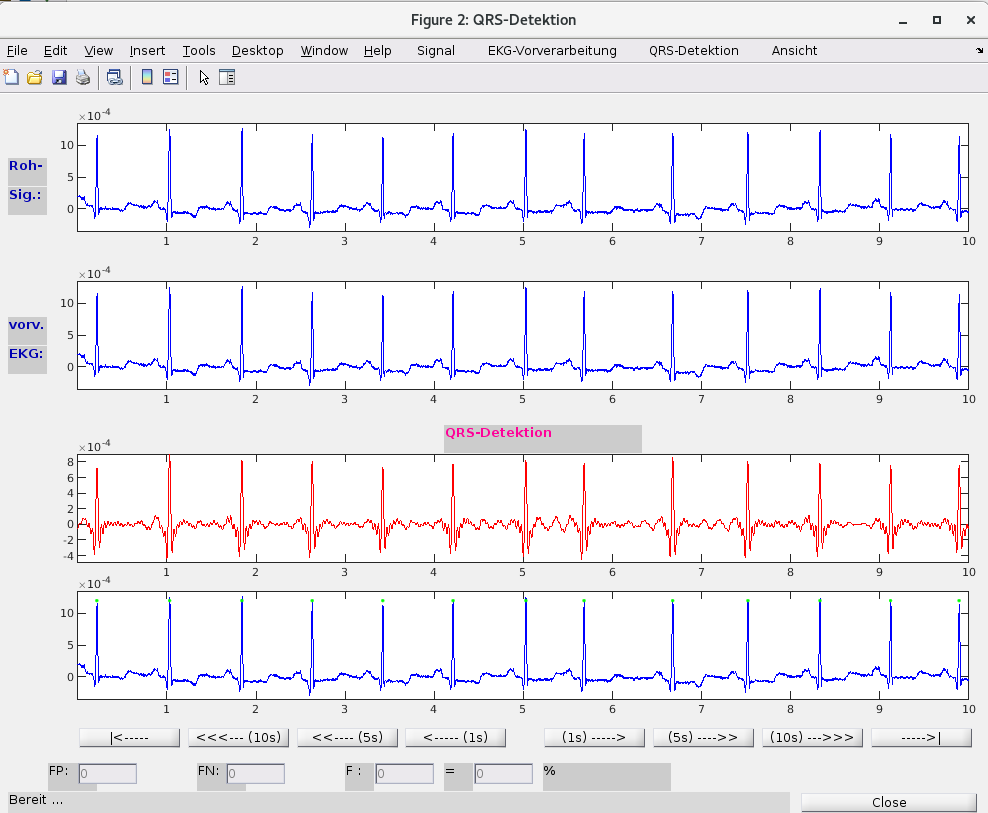
Task: Click the New Figure toolbar icon
Action: coord(12,77)
